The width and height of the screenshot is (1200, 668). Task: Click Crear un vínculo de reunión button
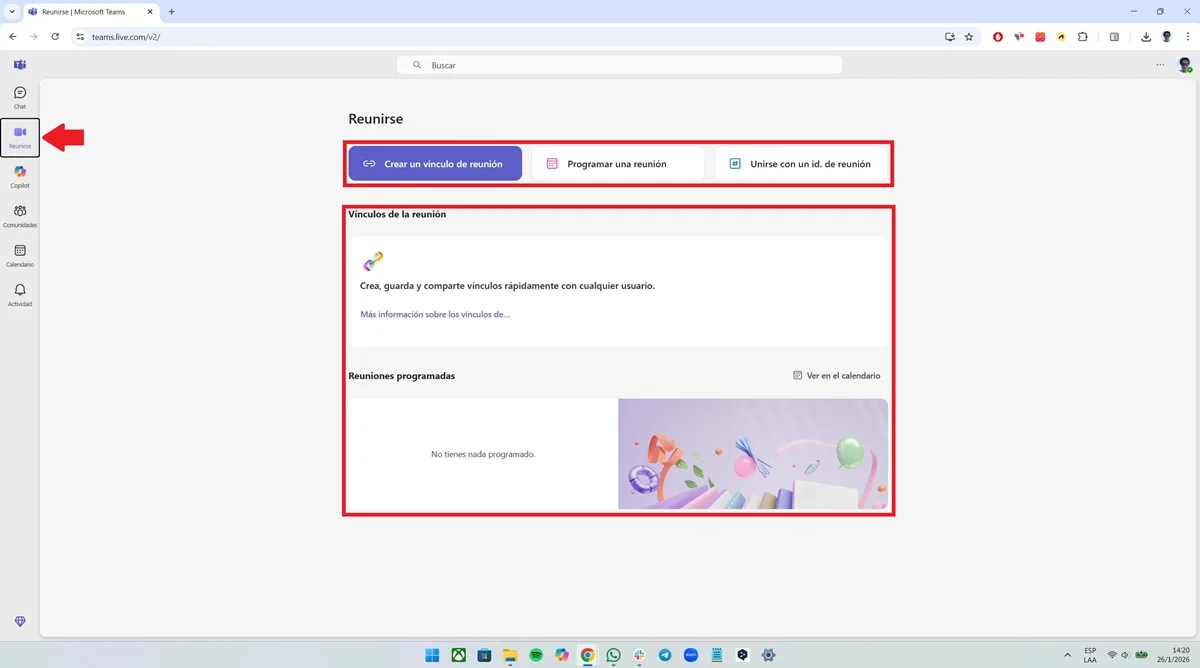pyautogui.click(x=435, y=164)
